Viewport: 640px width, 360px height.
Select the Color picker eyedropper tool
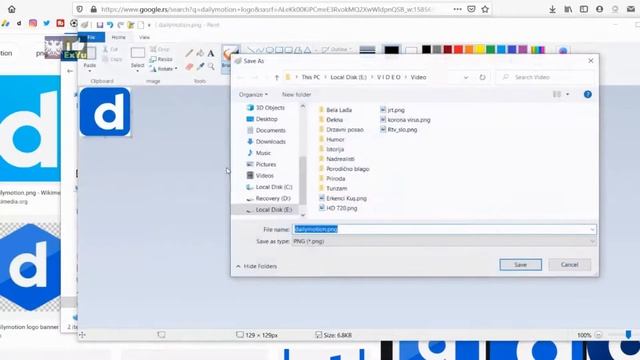200,67
